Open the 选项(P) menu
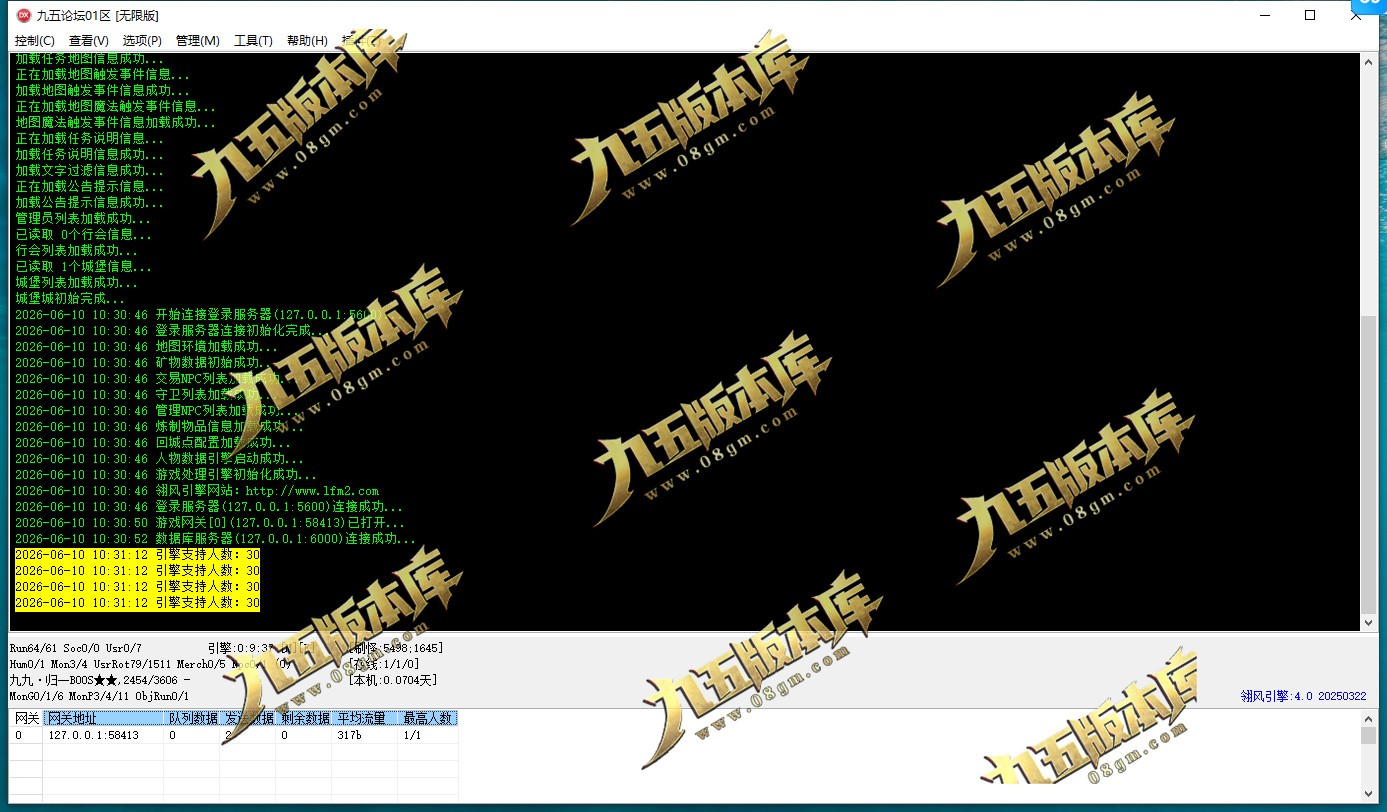The image size is (1387, 812). [142, 41]
